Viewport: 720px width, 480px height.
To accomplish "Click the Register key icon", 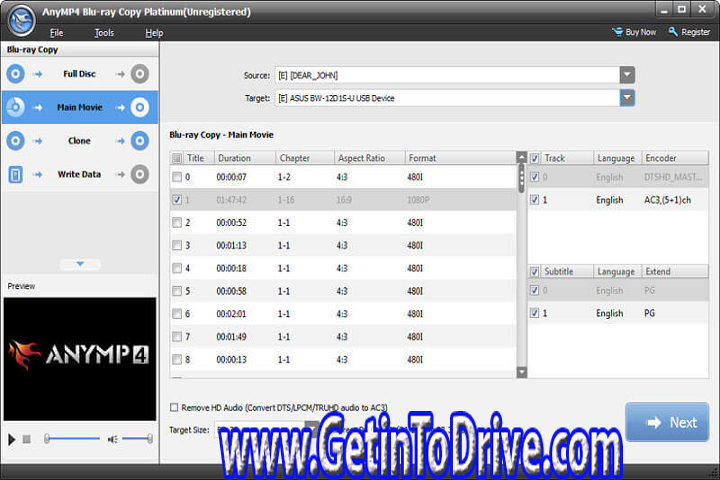I will pyautogui.click(x=673, y=32).
